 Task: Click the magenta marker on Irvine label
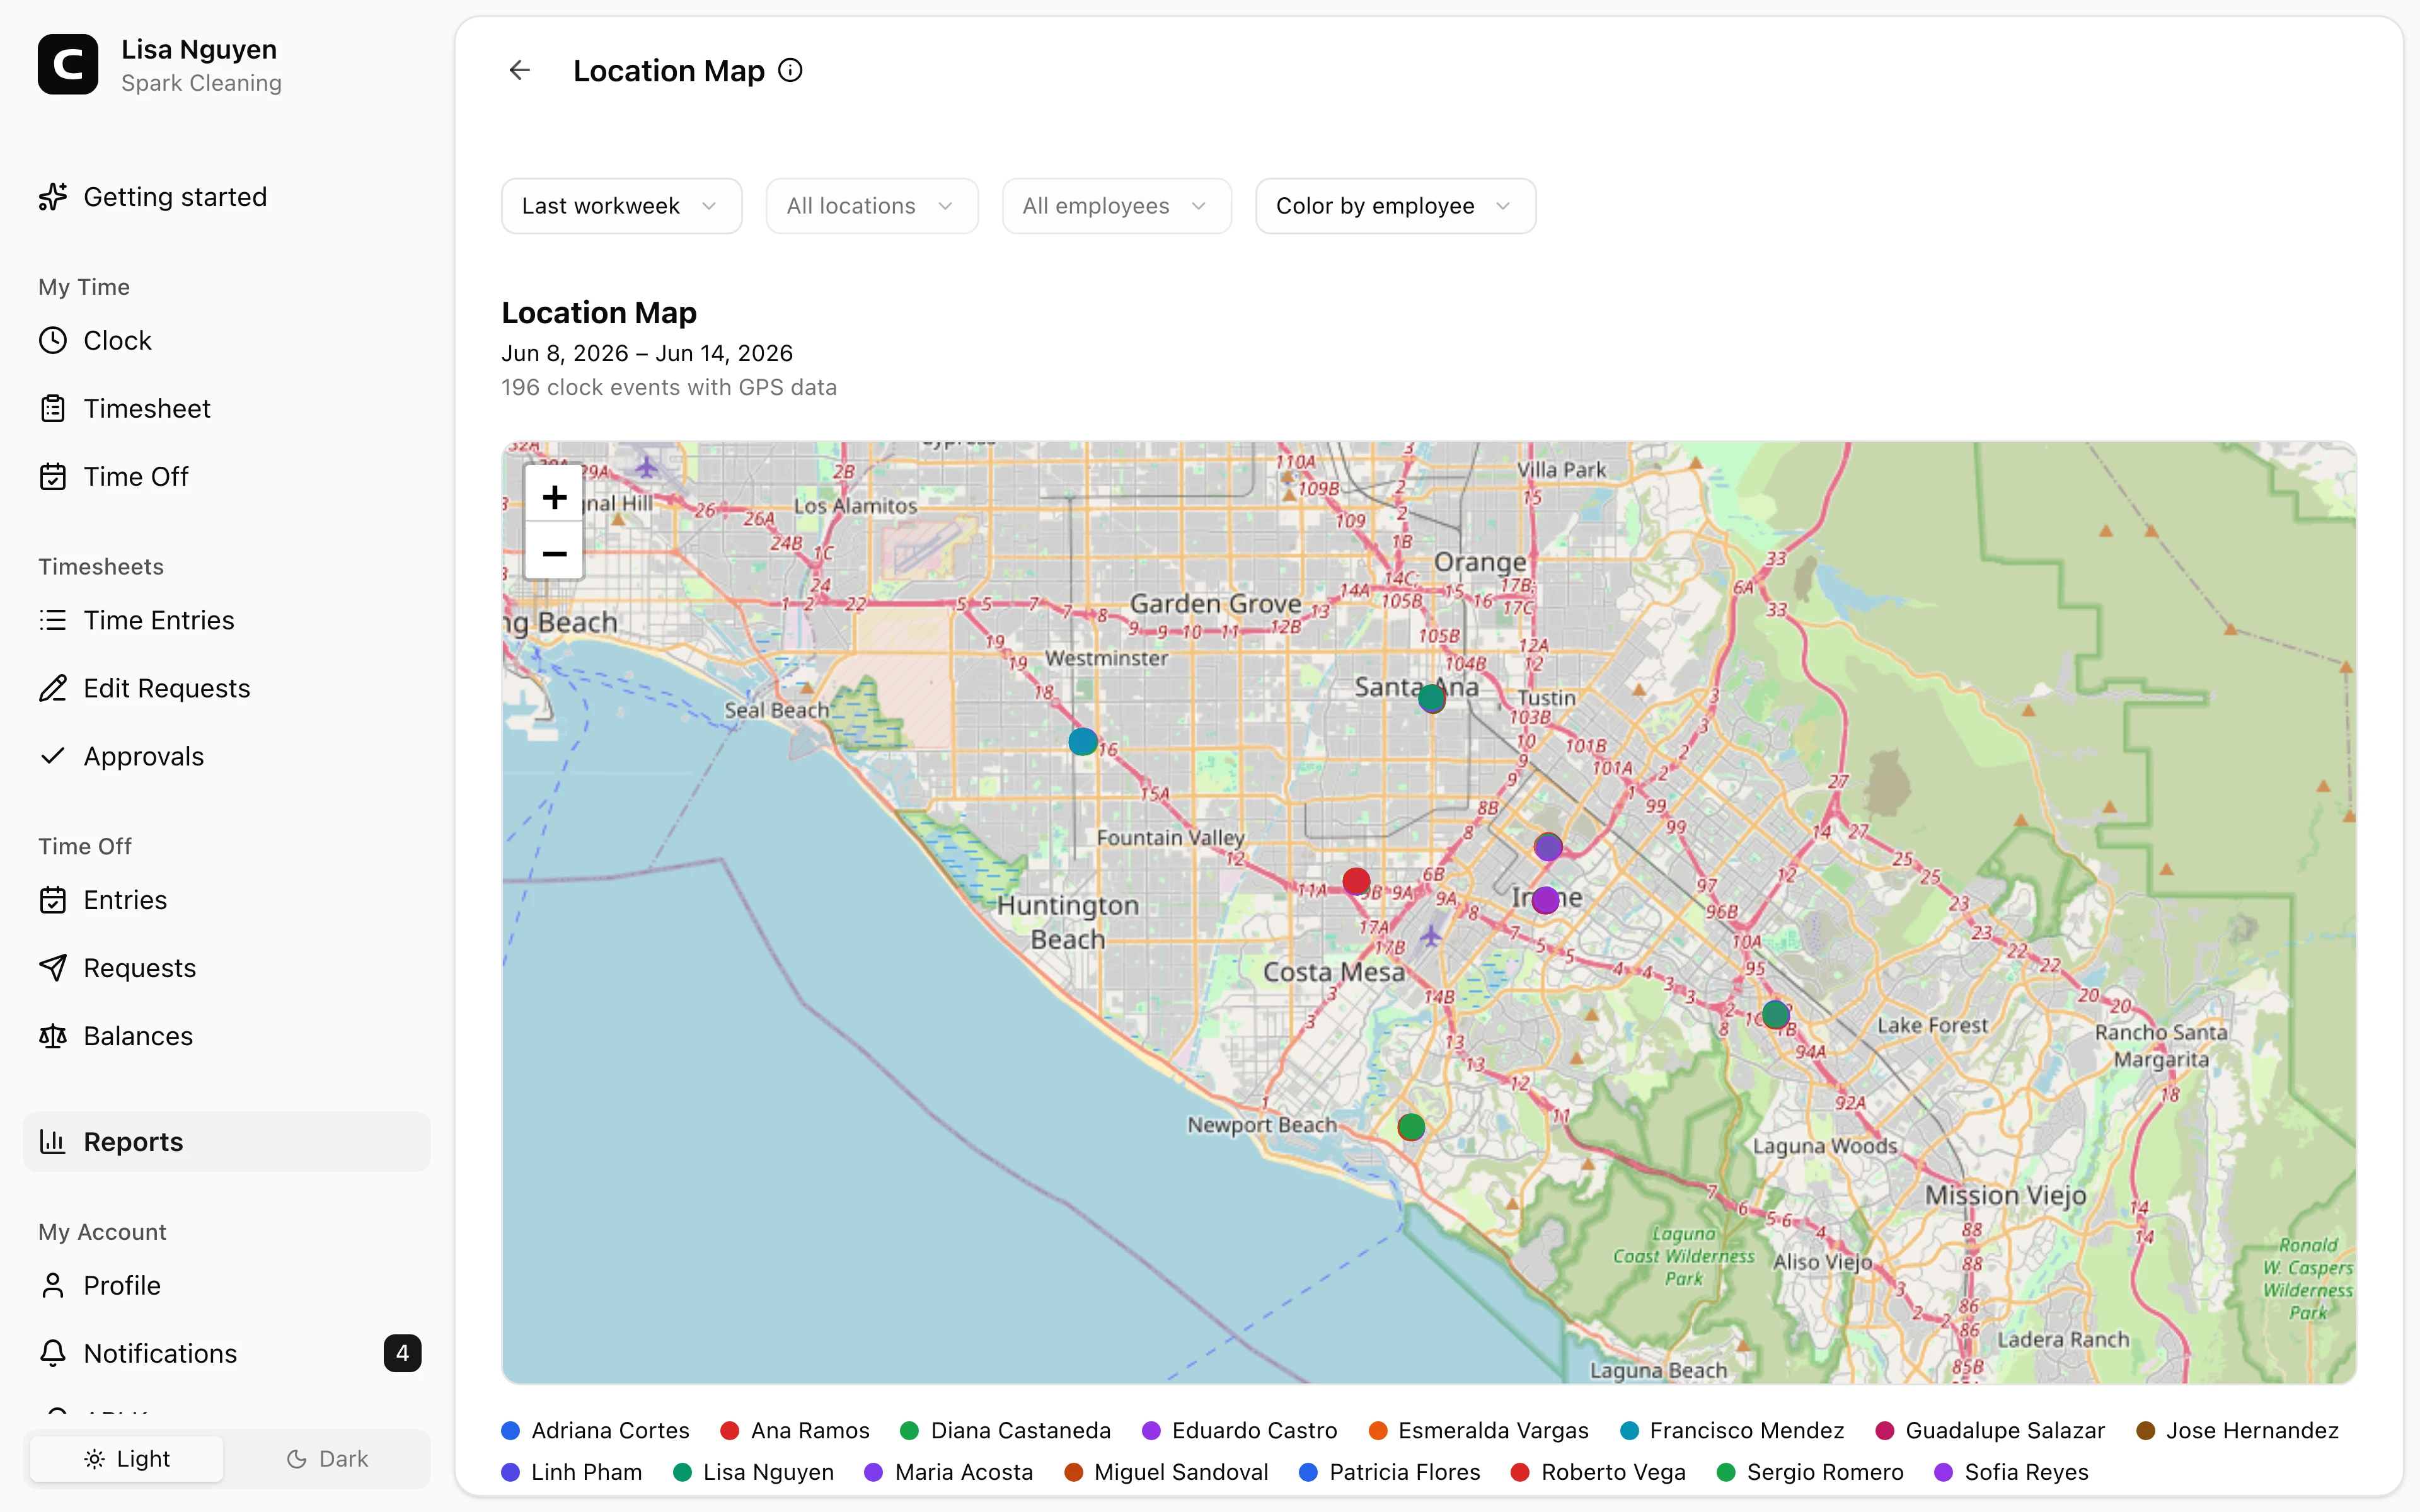(1546, 900)
